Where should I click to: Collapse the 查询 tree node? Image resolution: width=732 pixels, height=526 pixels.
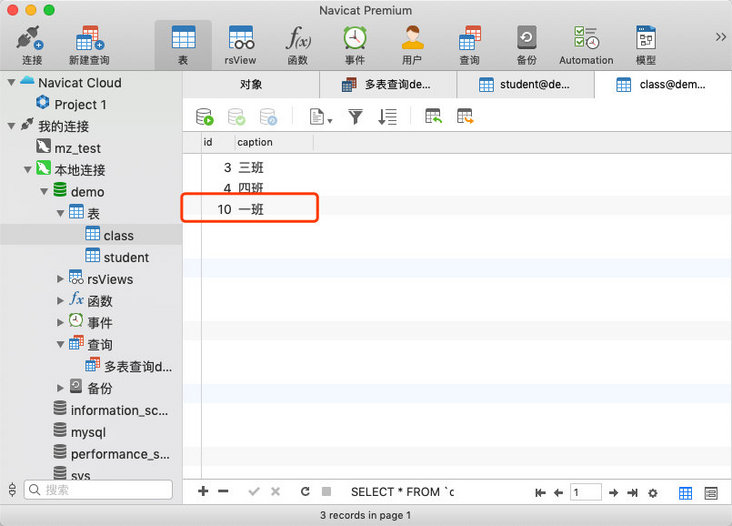[x=61, y=344]
